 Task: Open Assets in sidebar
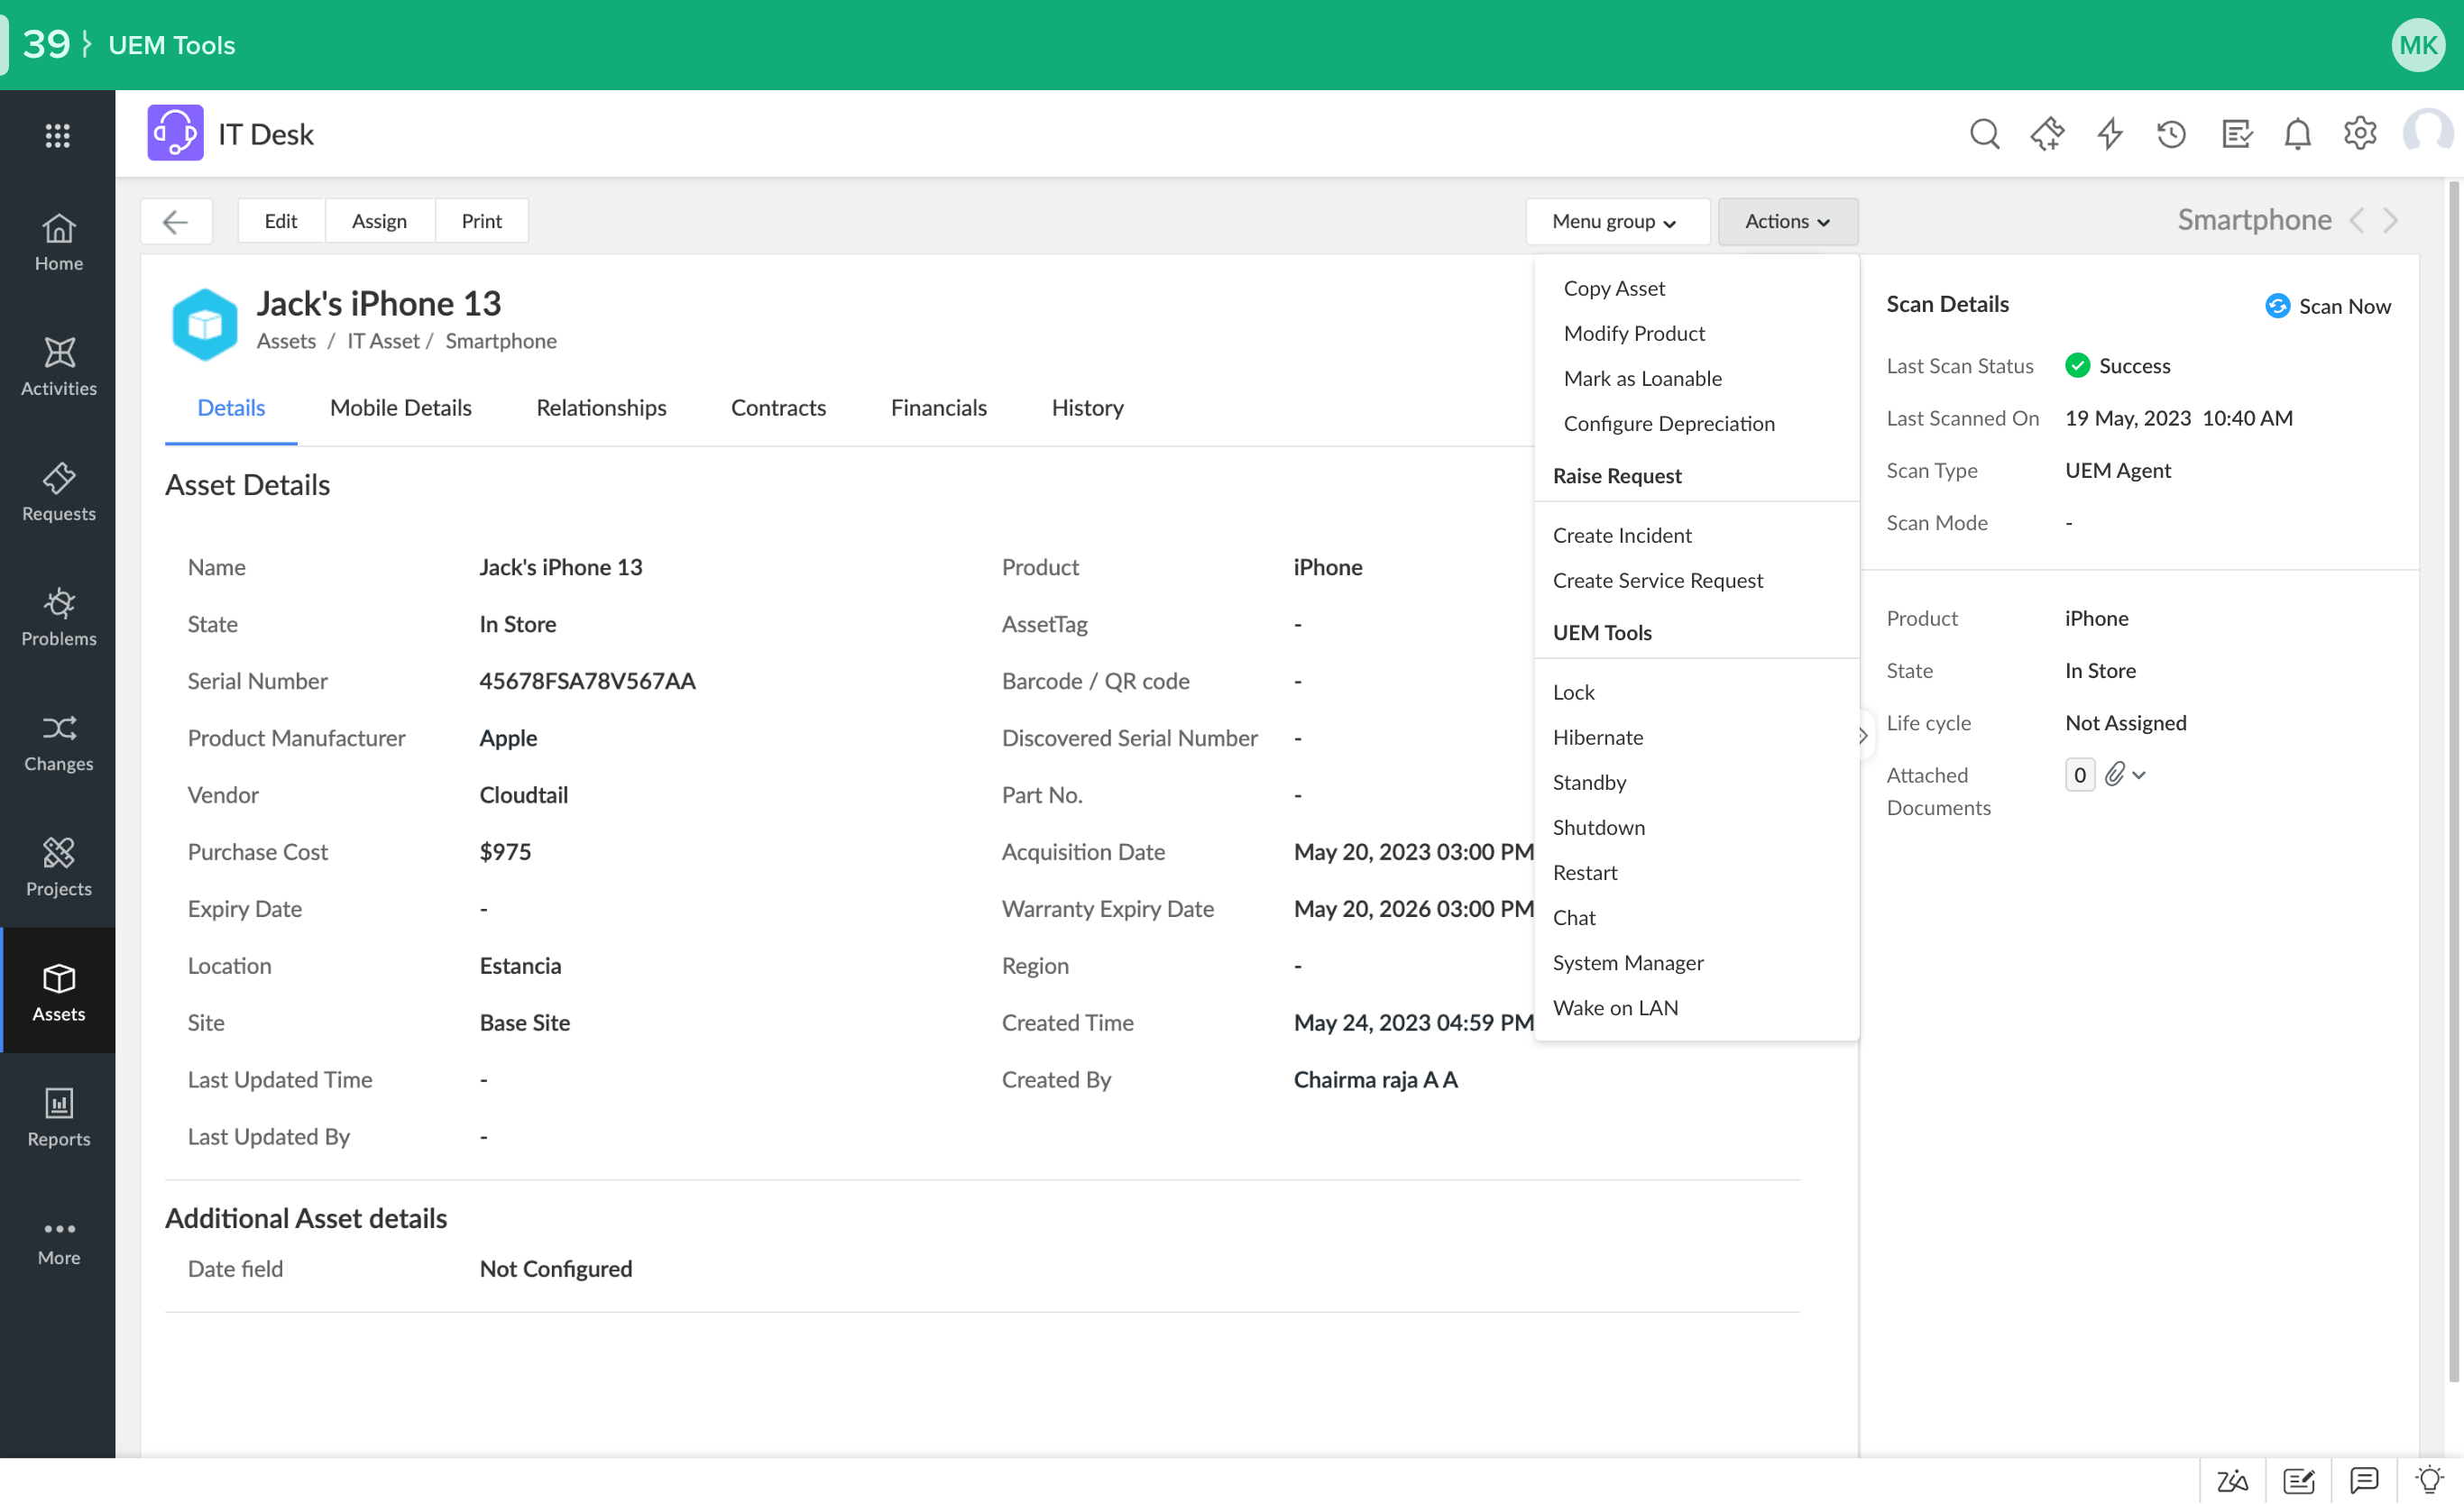point(58,991)
